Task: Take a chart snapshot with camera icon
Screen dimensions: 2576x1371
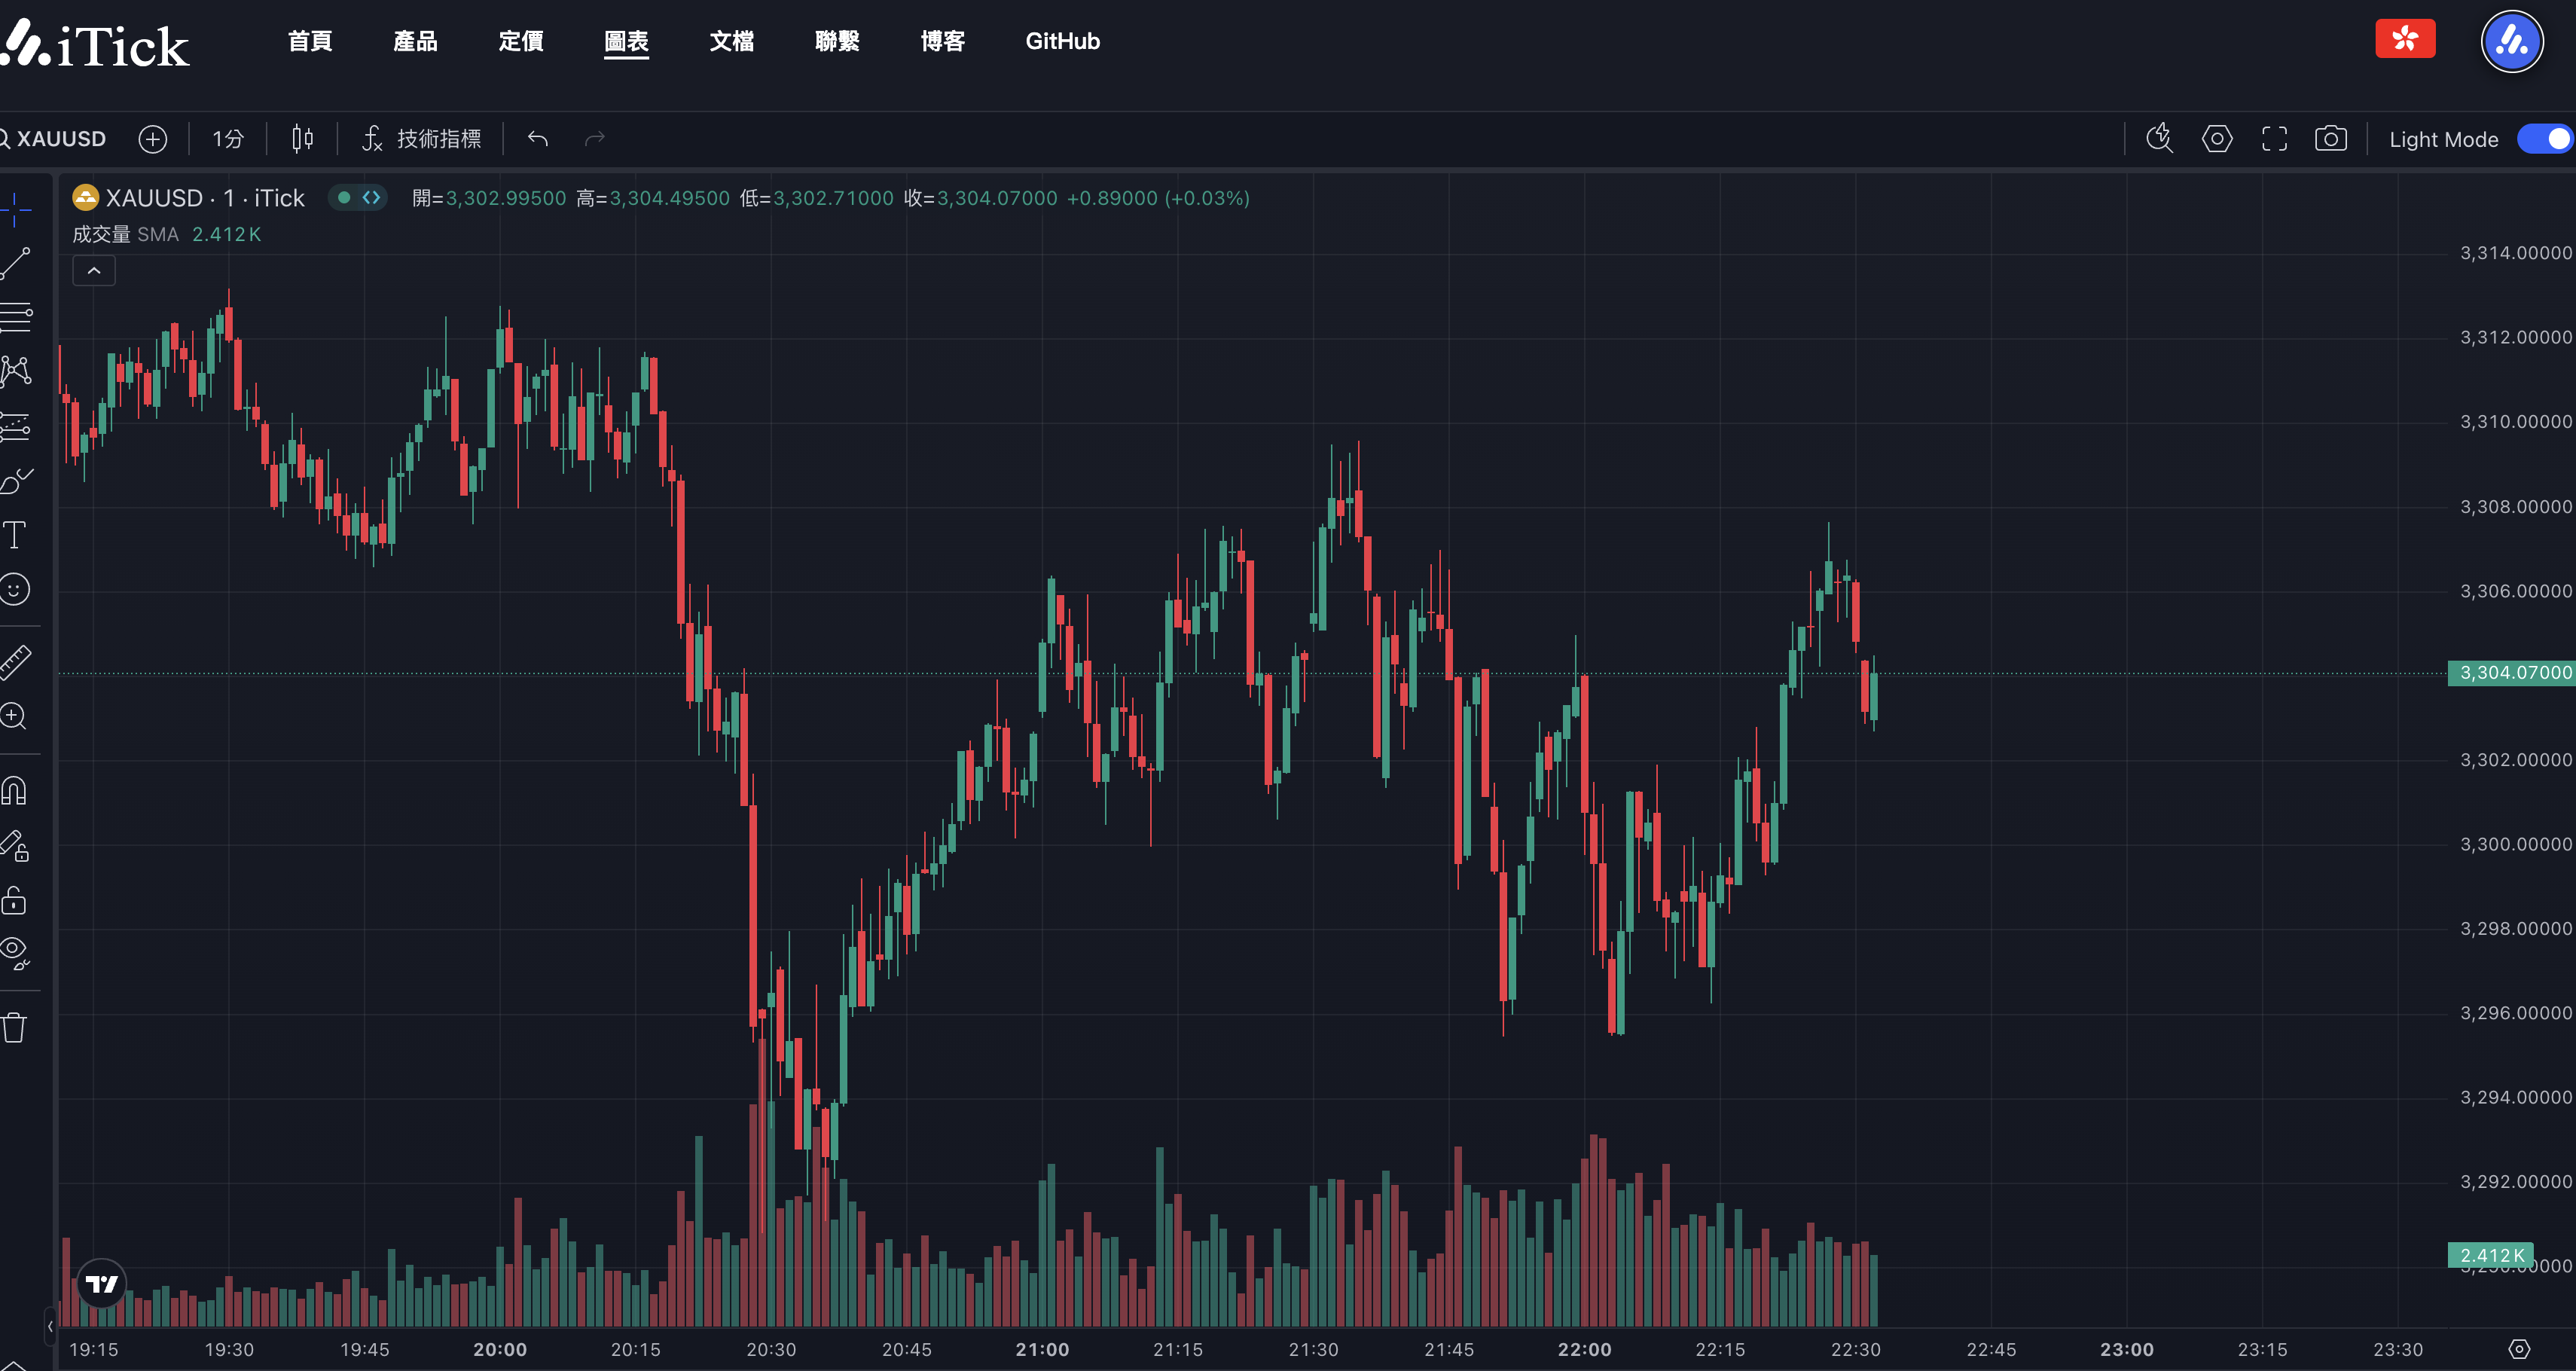Action: [2330, 139]
